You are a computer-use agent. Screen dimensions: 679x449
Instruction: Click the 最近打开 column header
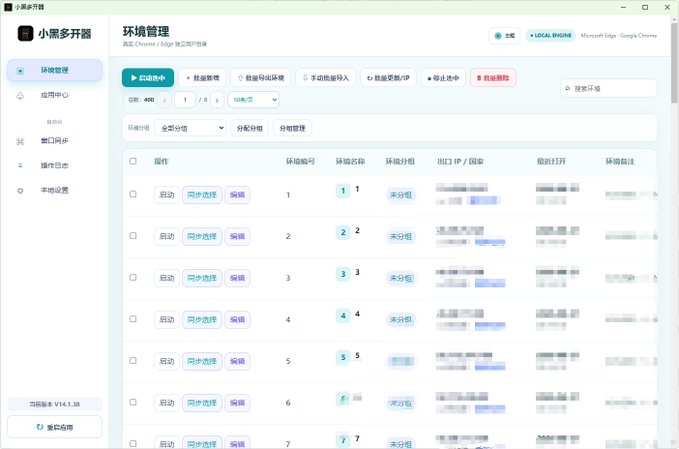coord(551,162)
